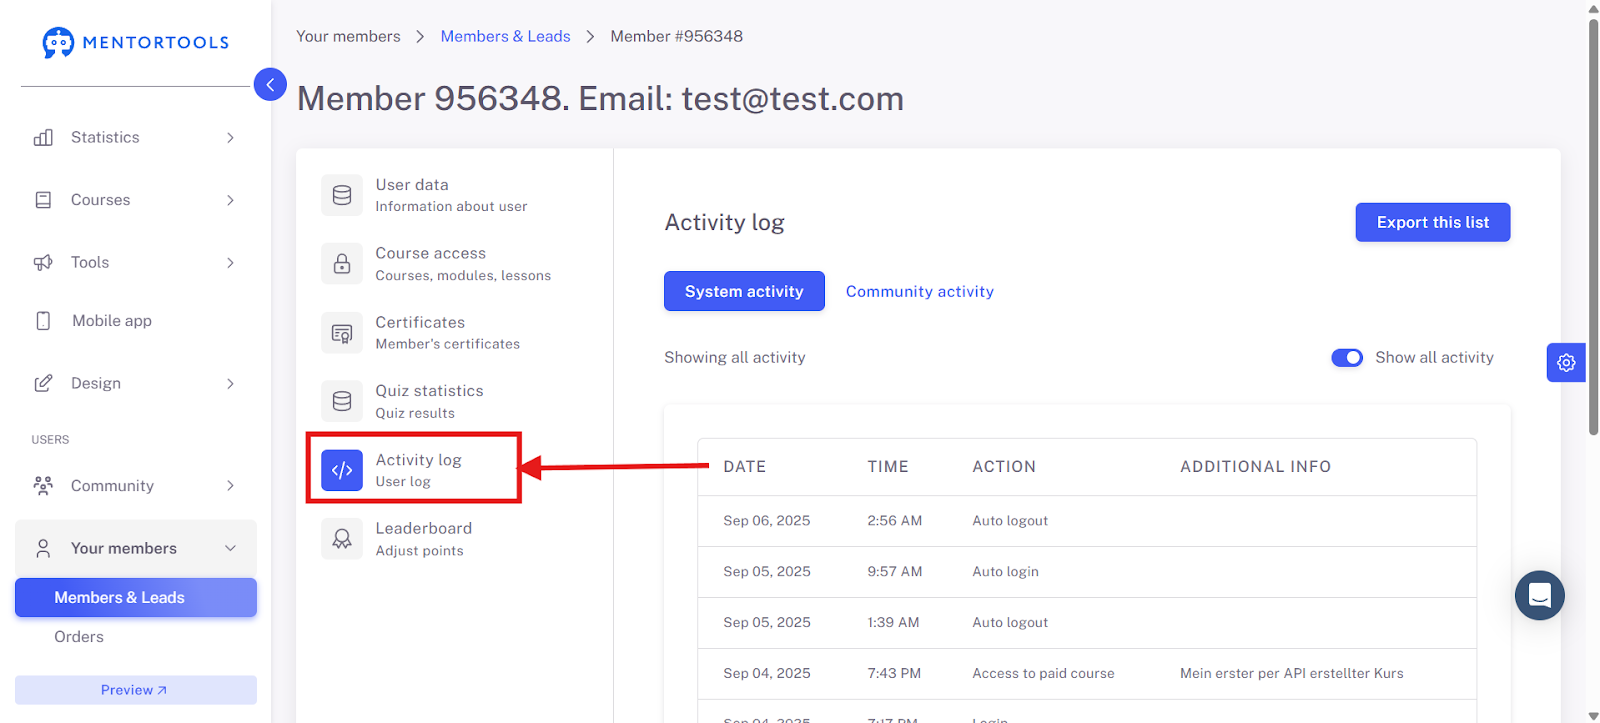Click the Preview link button

click(x=136, y=690)
